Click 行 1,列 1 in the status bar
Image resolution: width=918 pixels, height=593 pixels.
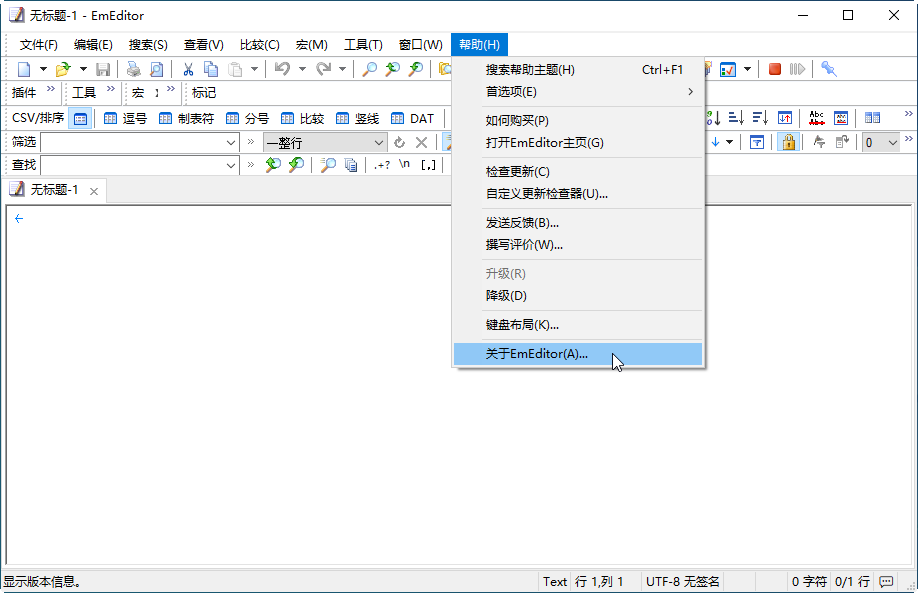[x=599, y=582]
